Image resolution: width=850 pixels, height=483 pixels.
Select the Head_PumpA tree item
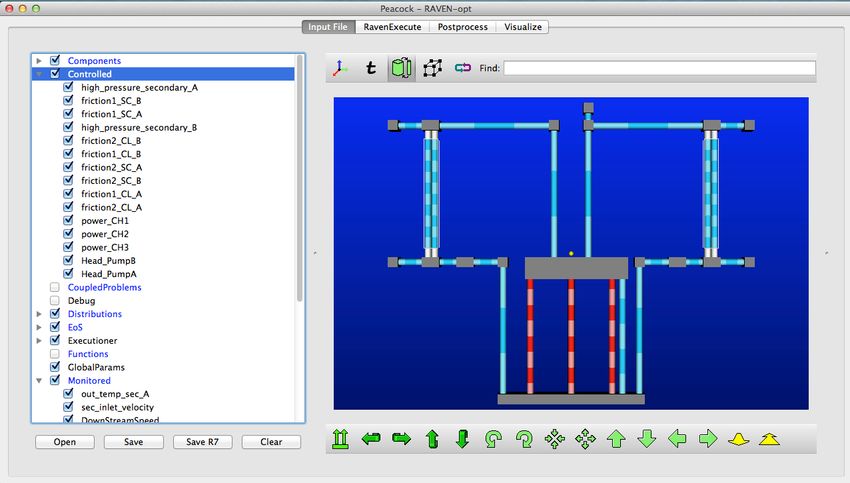(x=109, y=274)
